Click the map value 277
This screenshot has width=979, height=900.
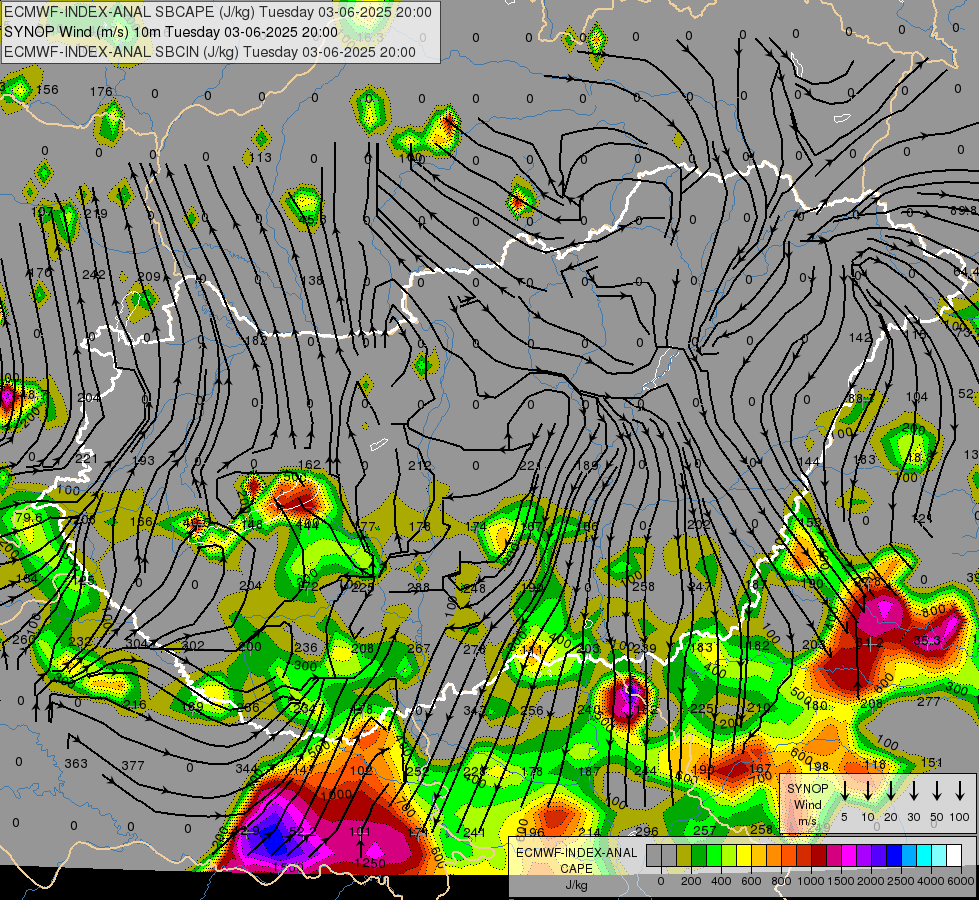point(928,702)
